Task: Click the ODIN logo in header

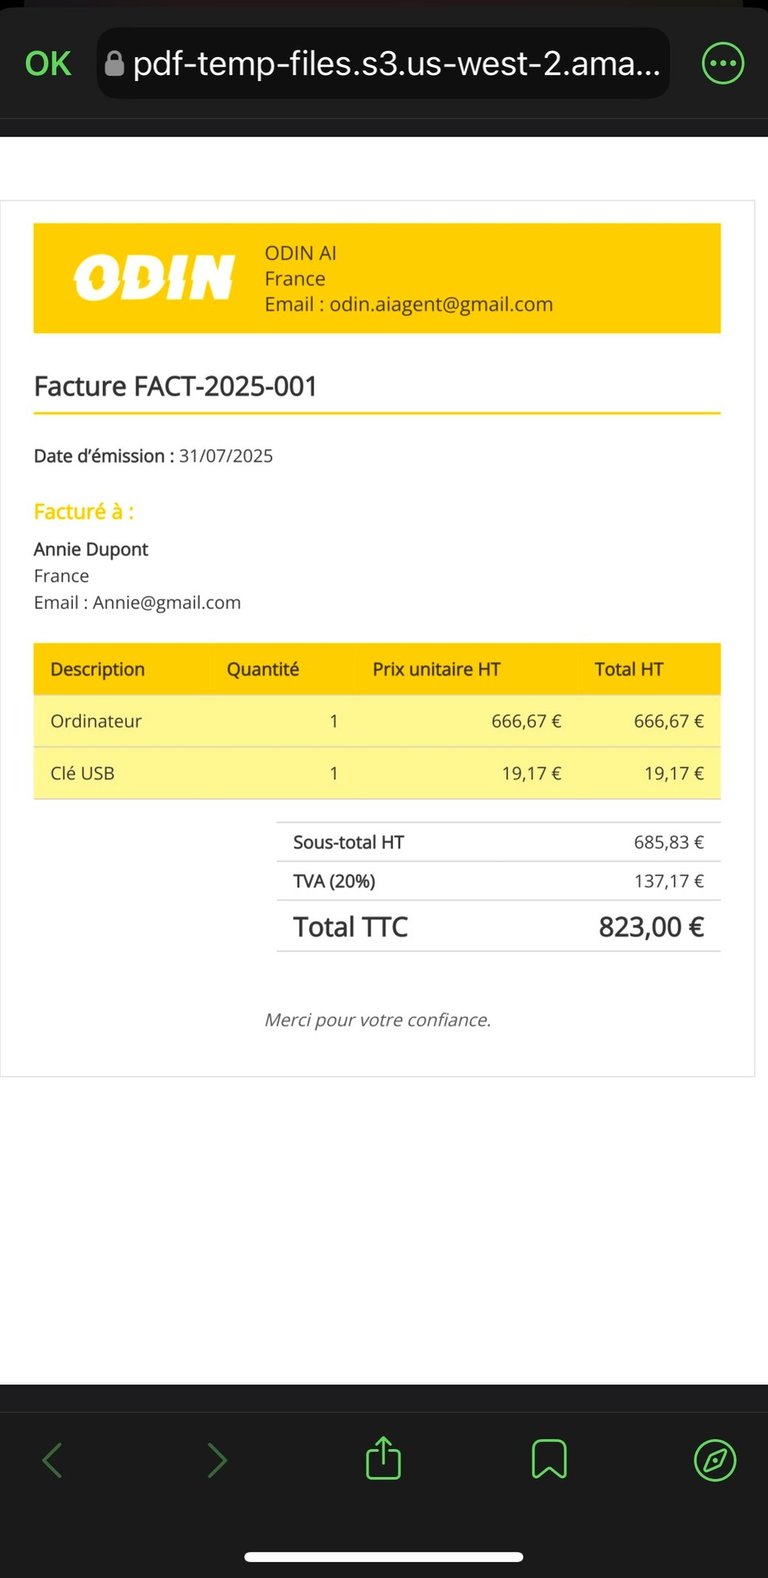Action: coord(154,278)
